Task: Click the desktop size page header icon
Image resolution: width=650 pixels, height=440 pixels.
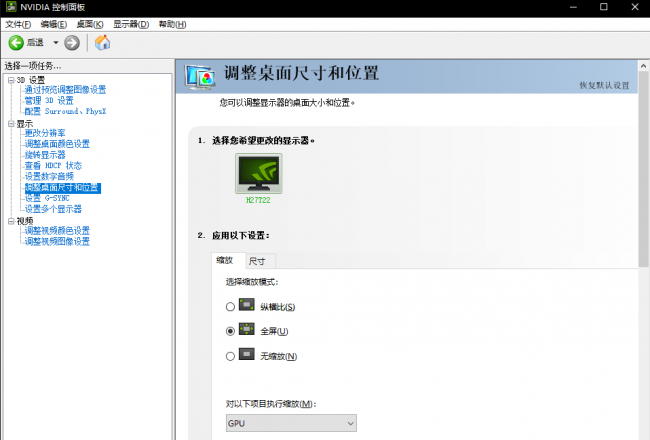Action: tap(200, 77)
